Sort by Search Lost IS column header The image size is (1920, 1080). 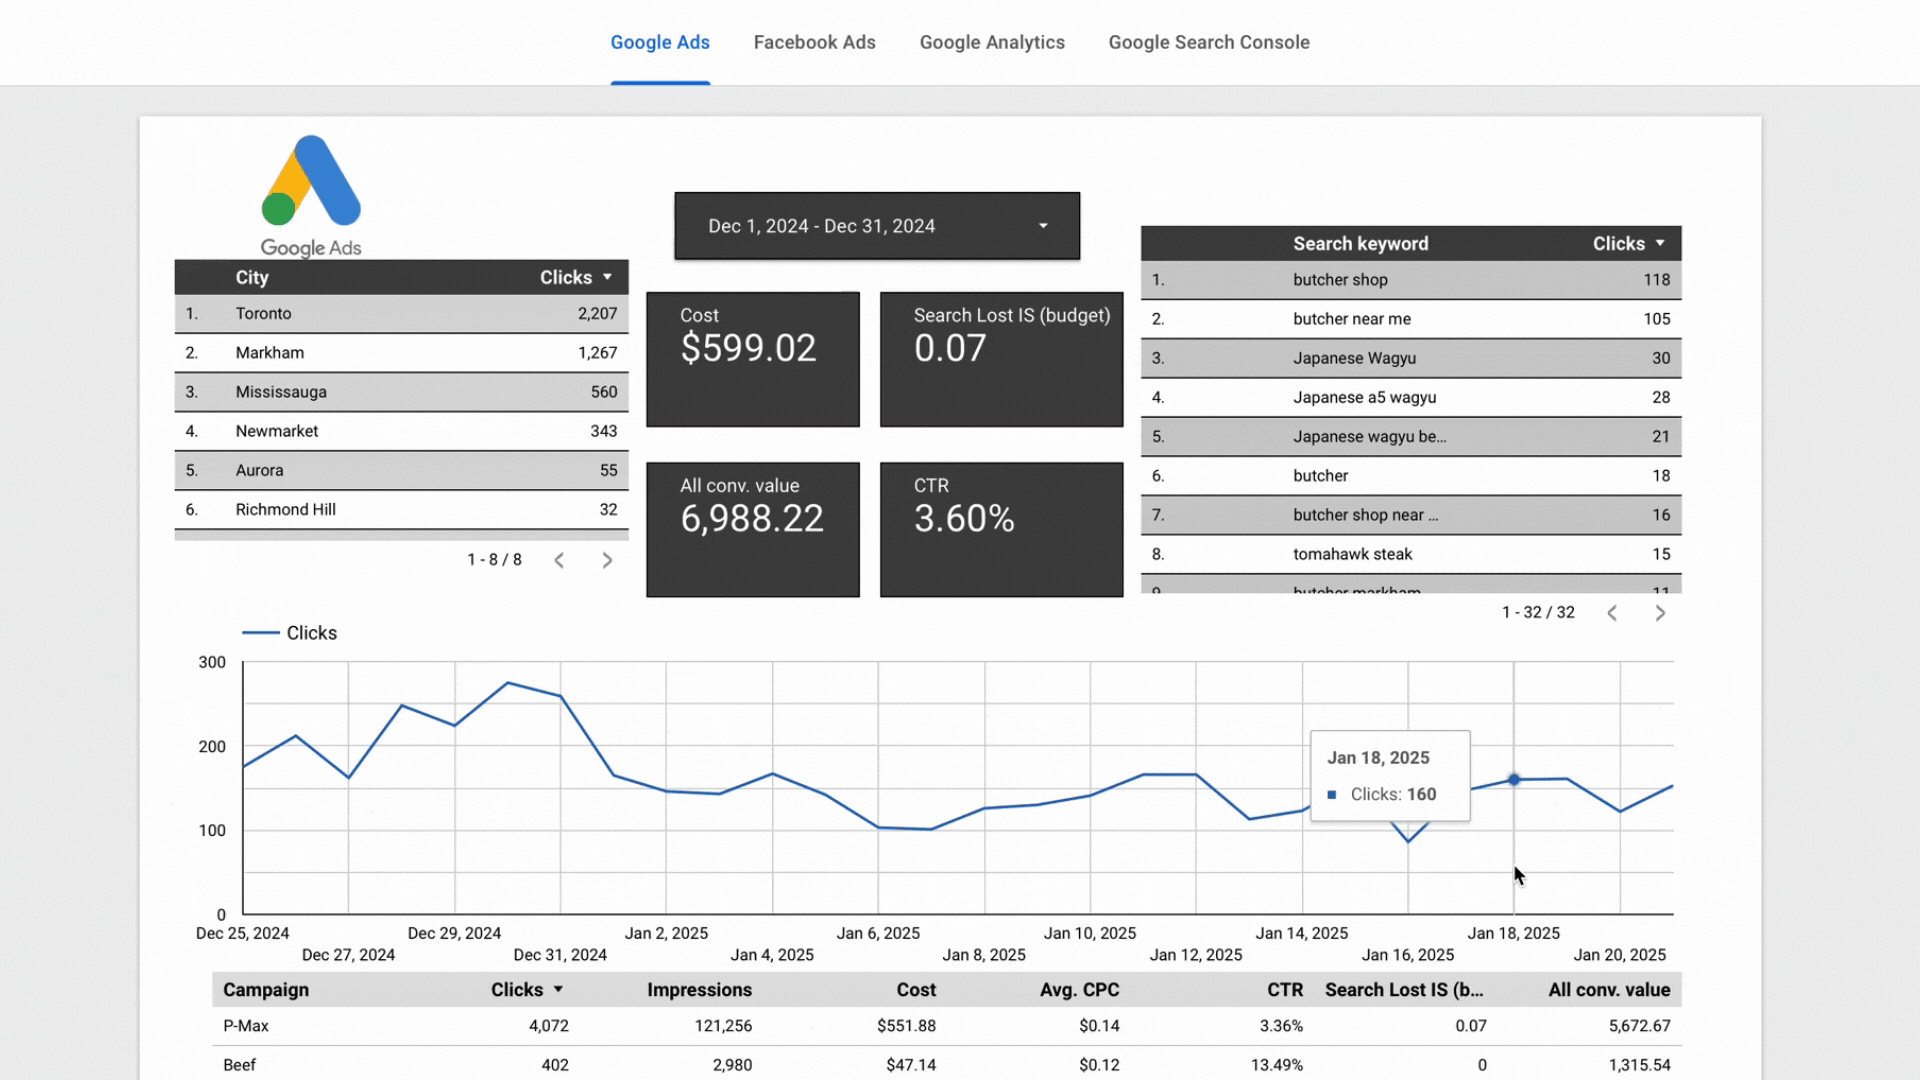point(1404,989)
